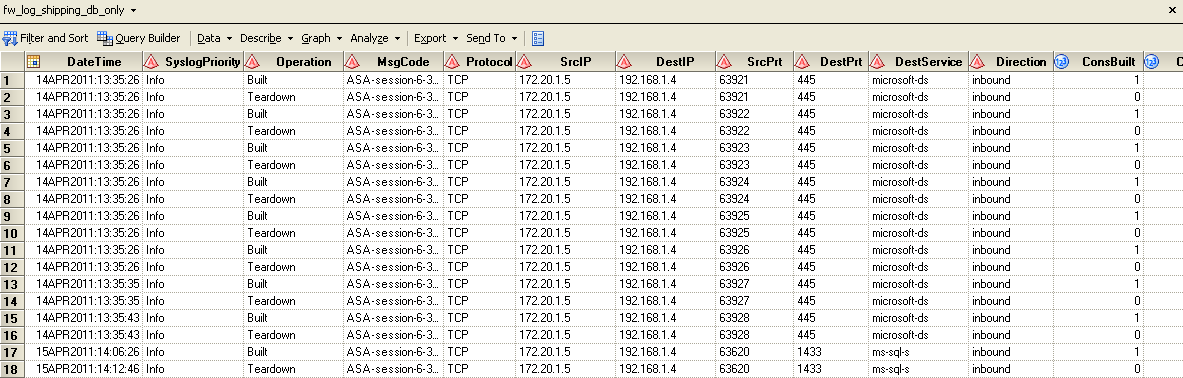Select row 18 by its row header

(12, 369)
